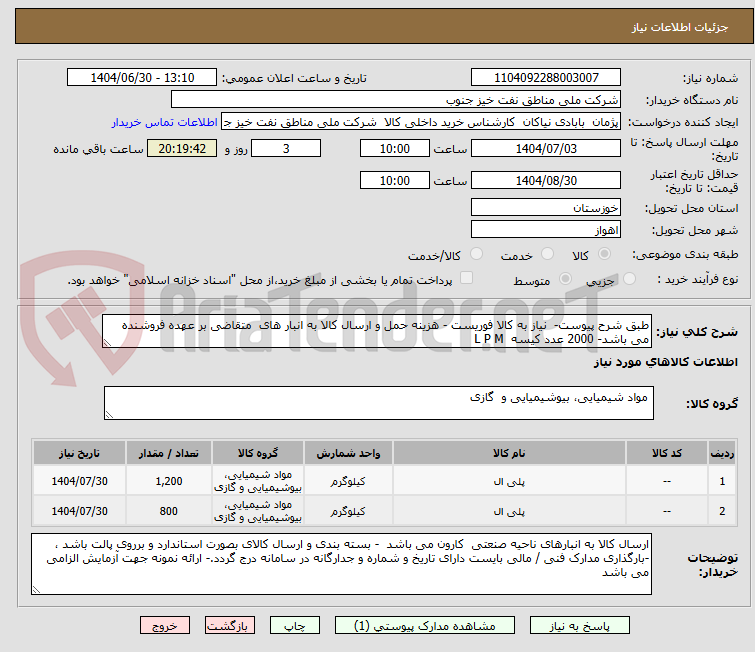755x652 pixels.
Task: Click quantity 1,200 in row 1
Action: click(x=169, y=481)
